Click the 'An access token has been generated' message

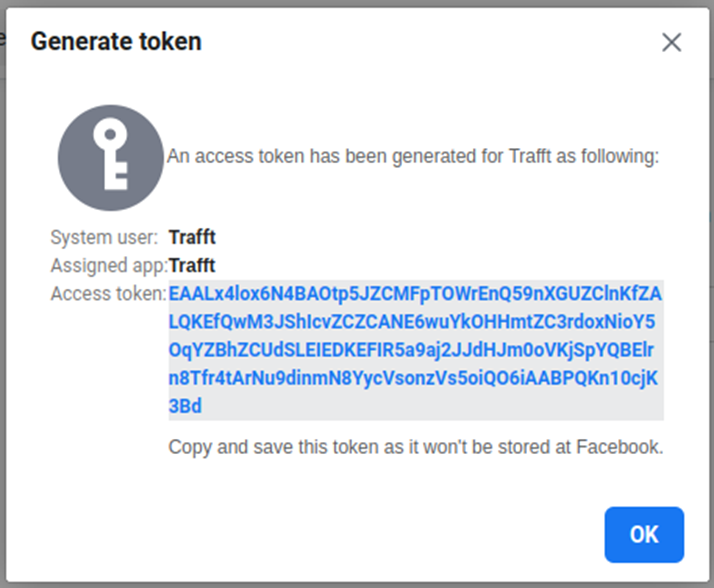point(412,156)
